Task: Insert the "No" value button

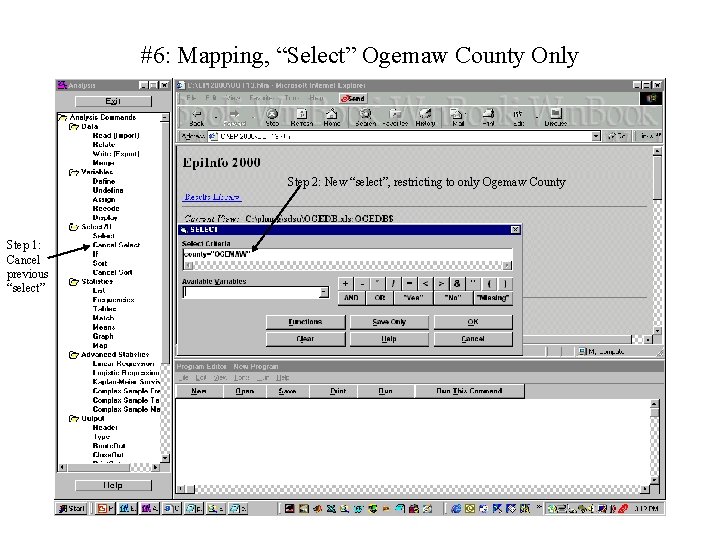Action: click(x=452, y=298)
